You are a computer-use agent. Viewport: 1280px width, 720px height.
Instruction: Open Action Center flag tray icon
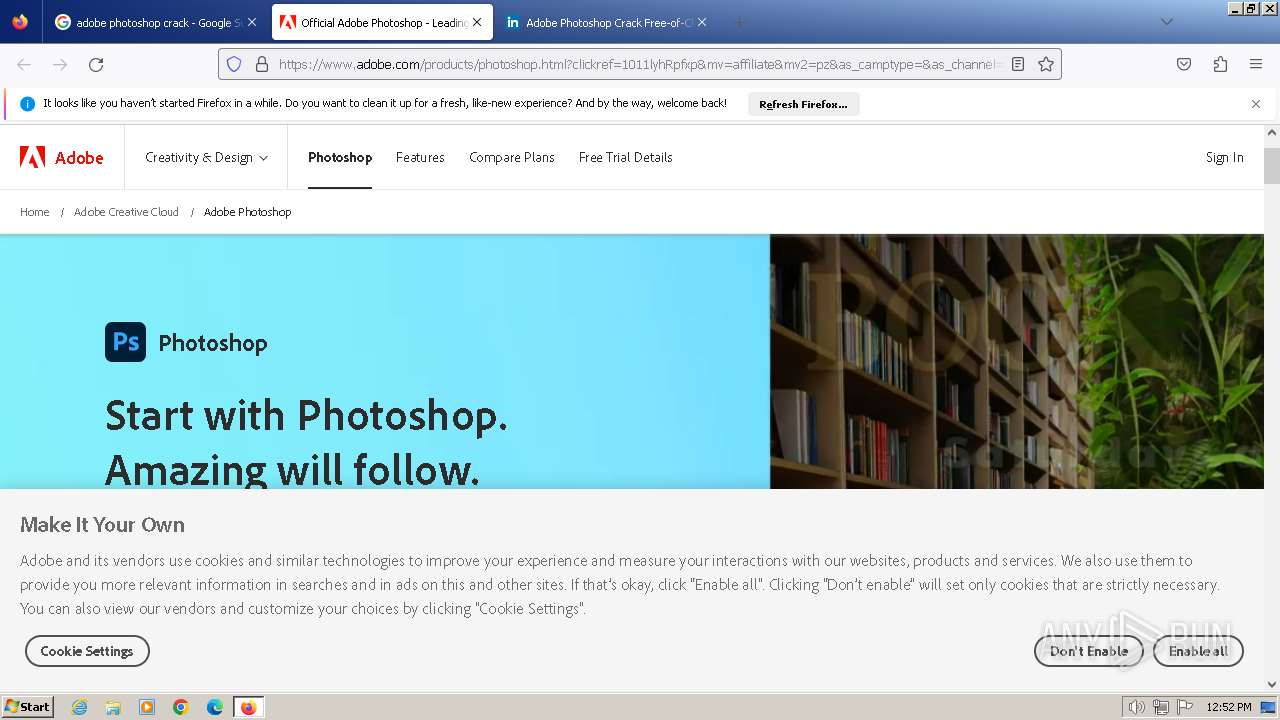click(1185, 707)
